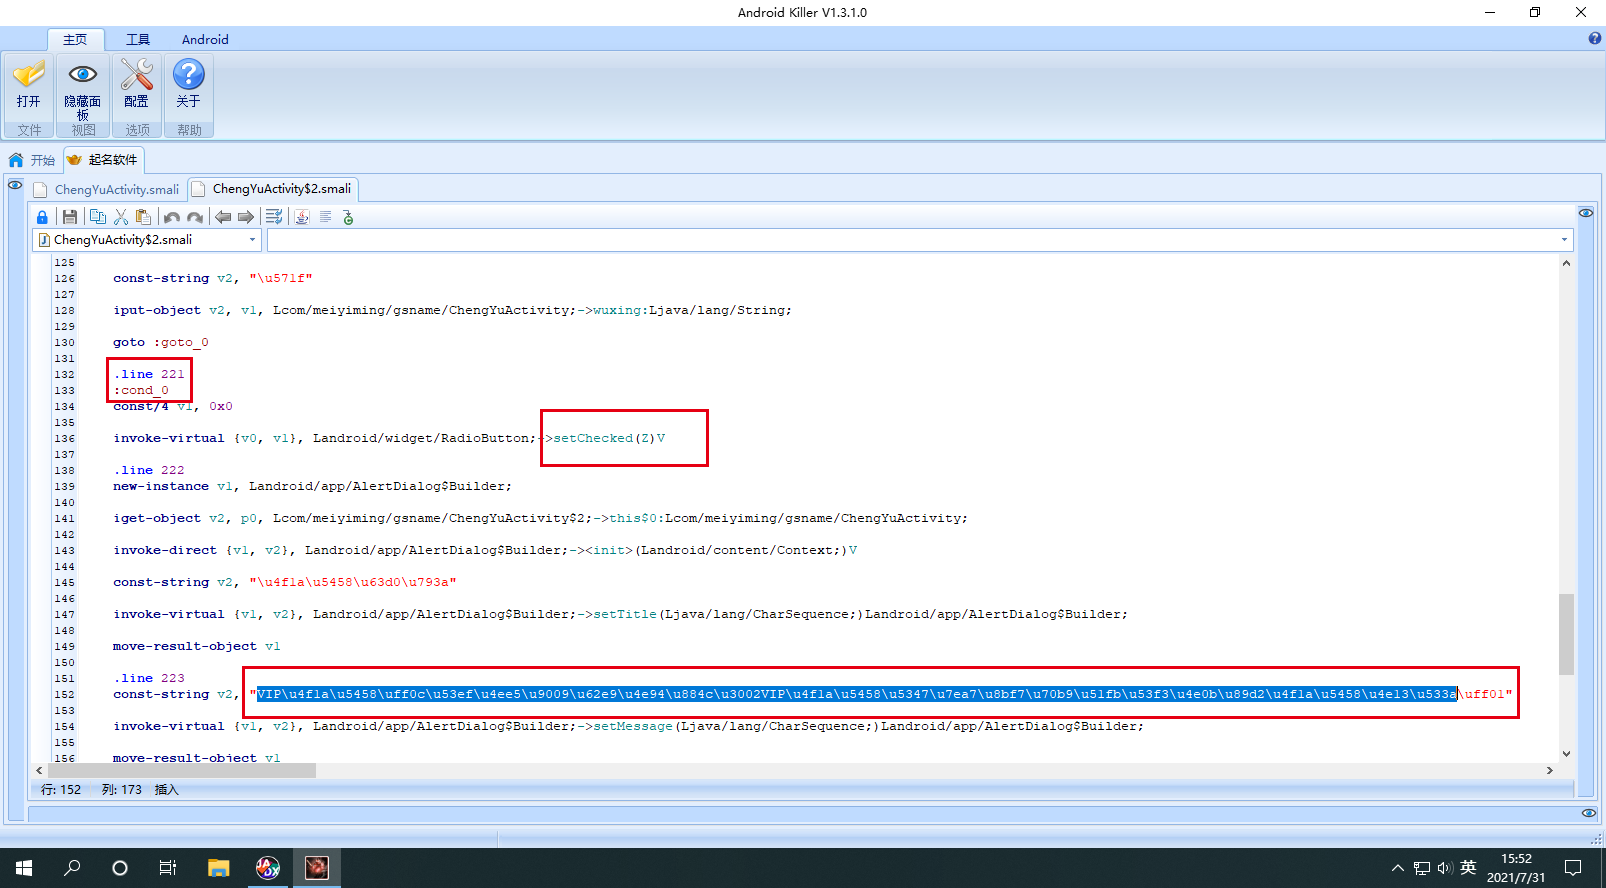Viewport: 1606px width, 888px height.
Task: Switch to the 主页 ribbon tab
Action: pos(75,39)
